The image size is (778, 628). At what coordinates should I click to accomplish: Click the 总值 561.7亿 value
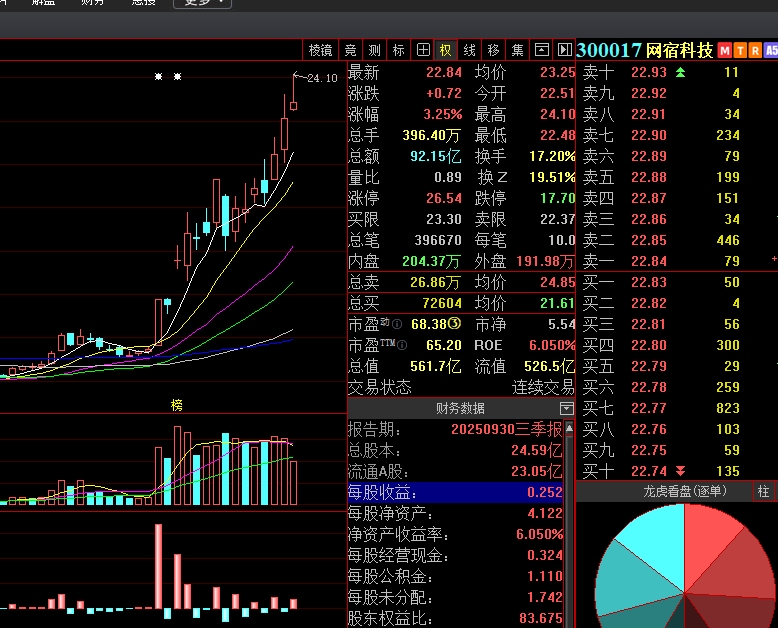(436, 366)
